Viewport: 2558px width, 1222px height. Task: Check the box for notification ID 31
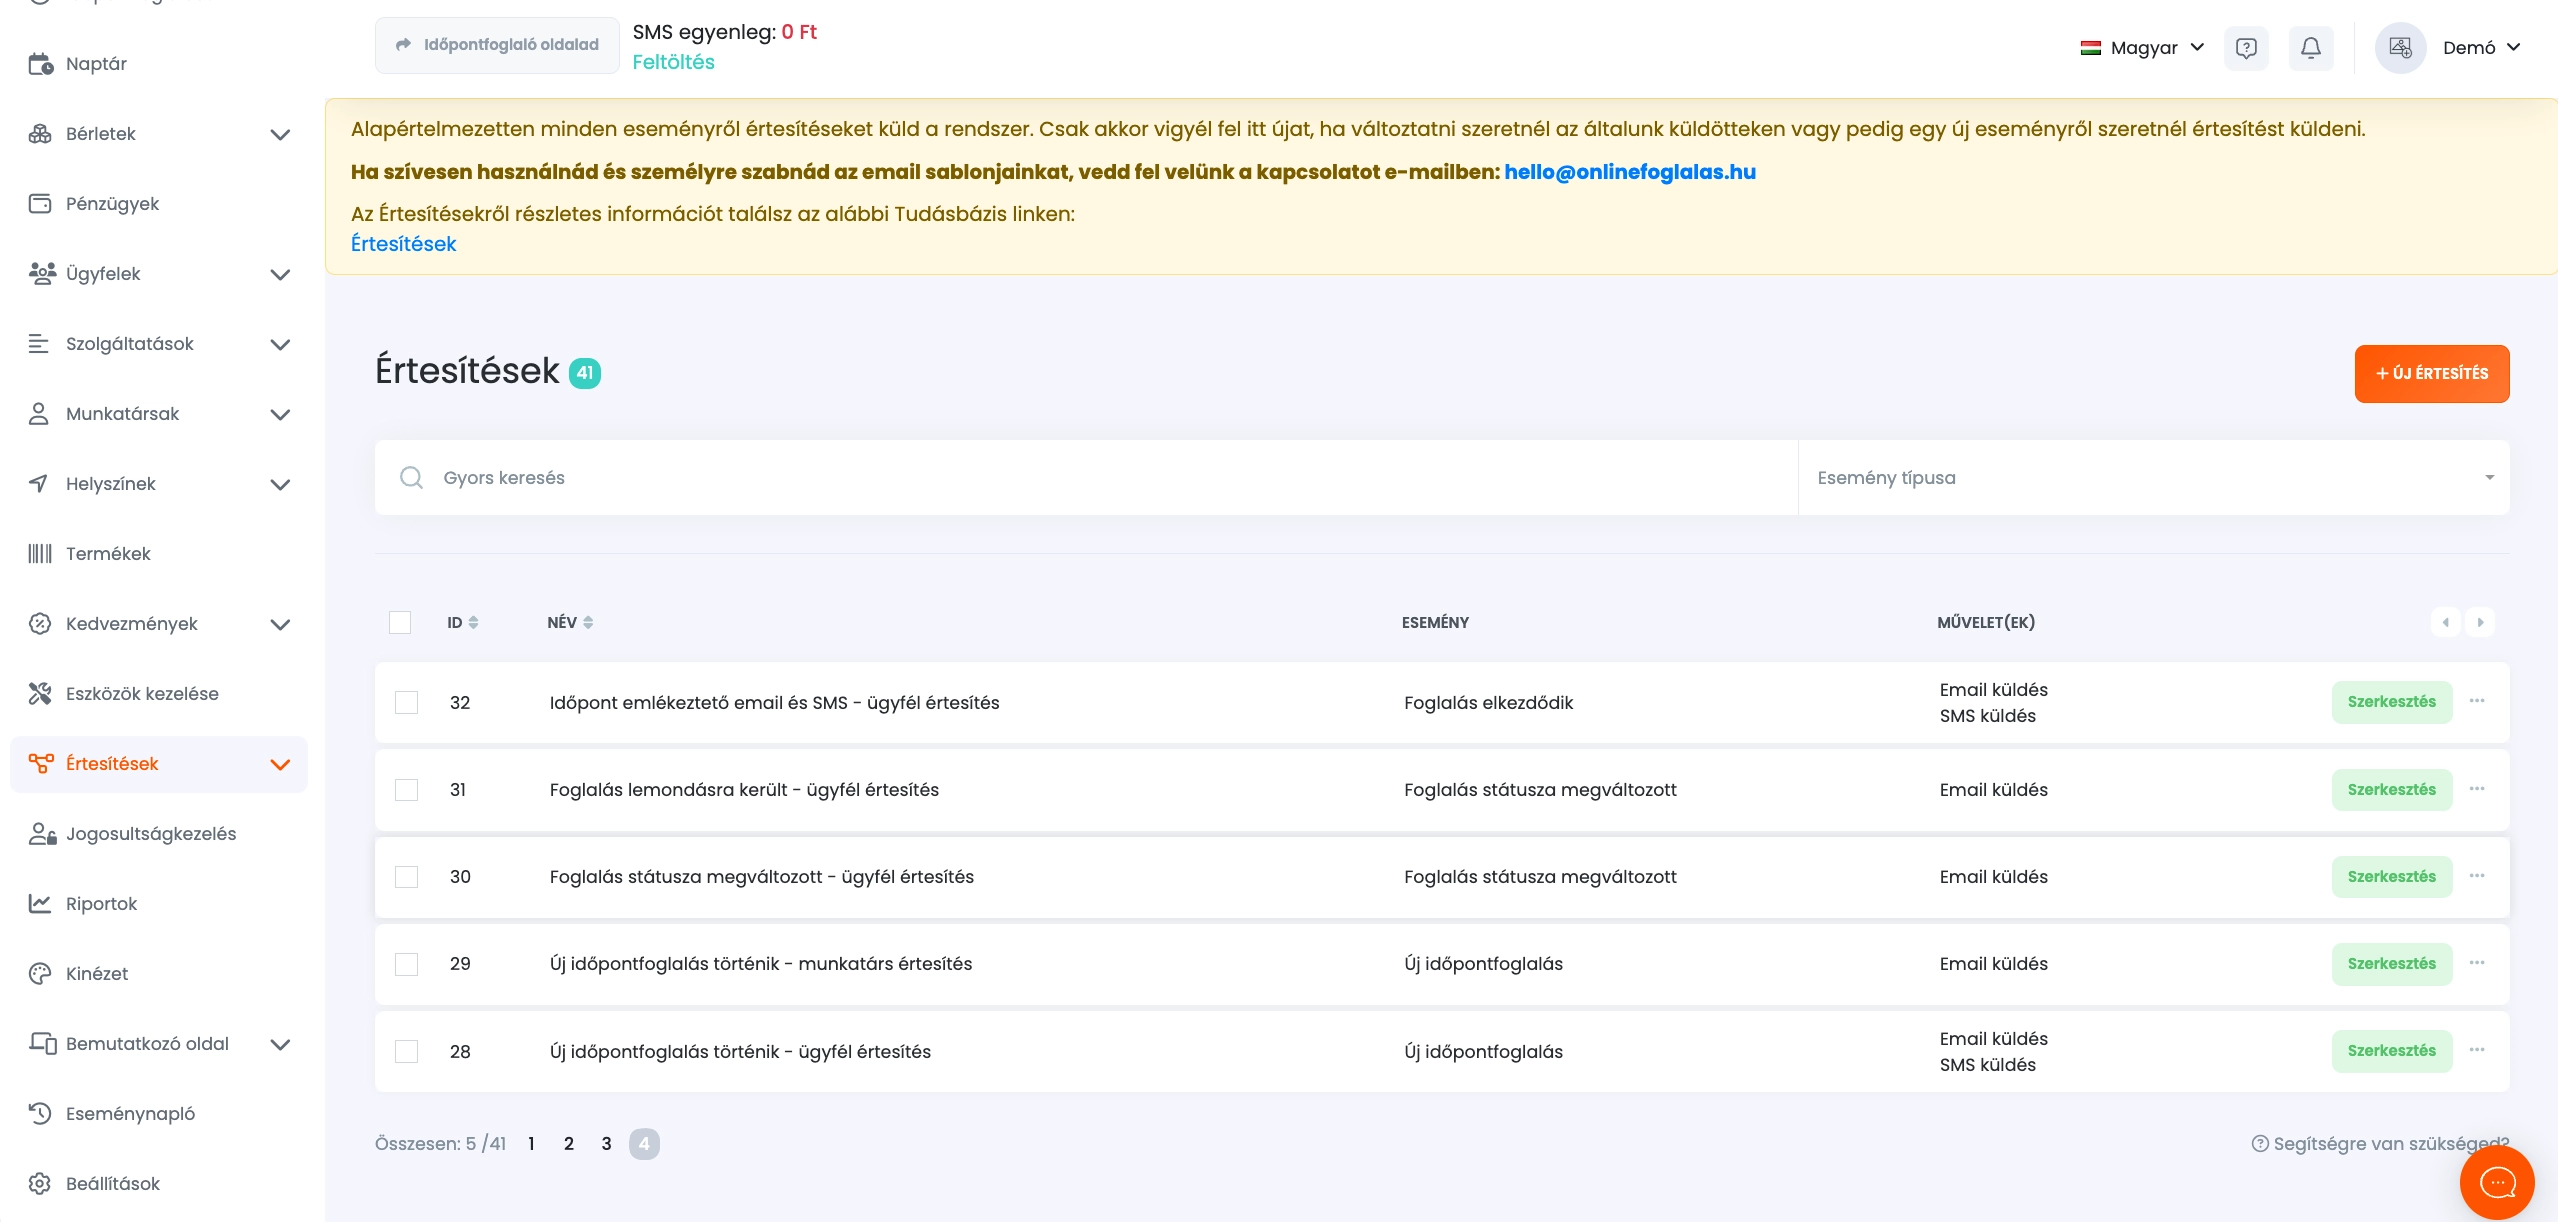tap(406, 790)
